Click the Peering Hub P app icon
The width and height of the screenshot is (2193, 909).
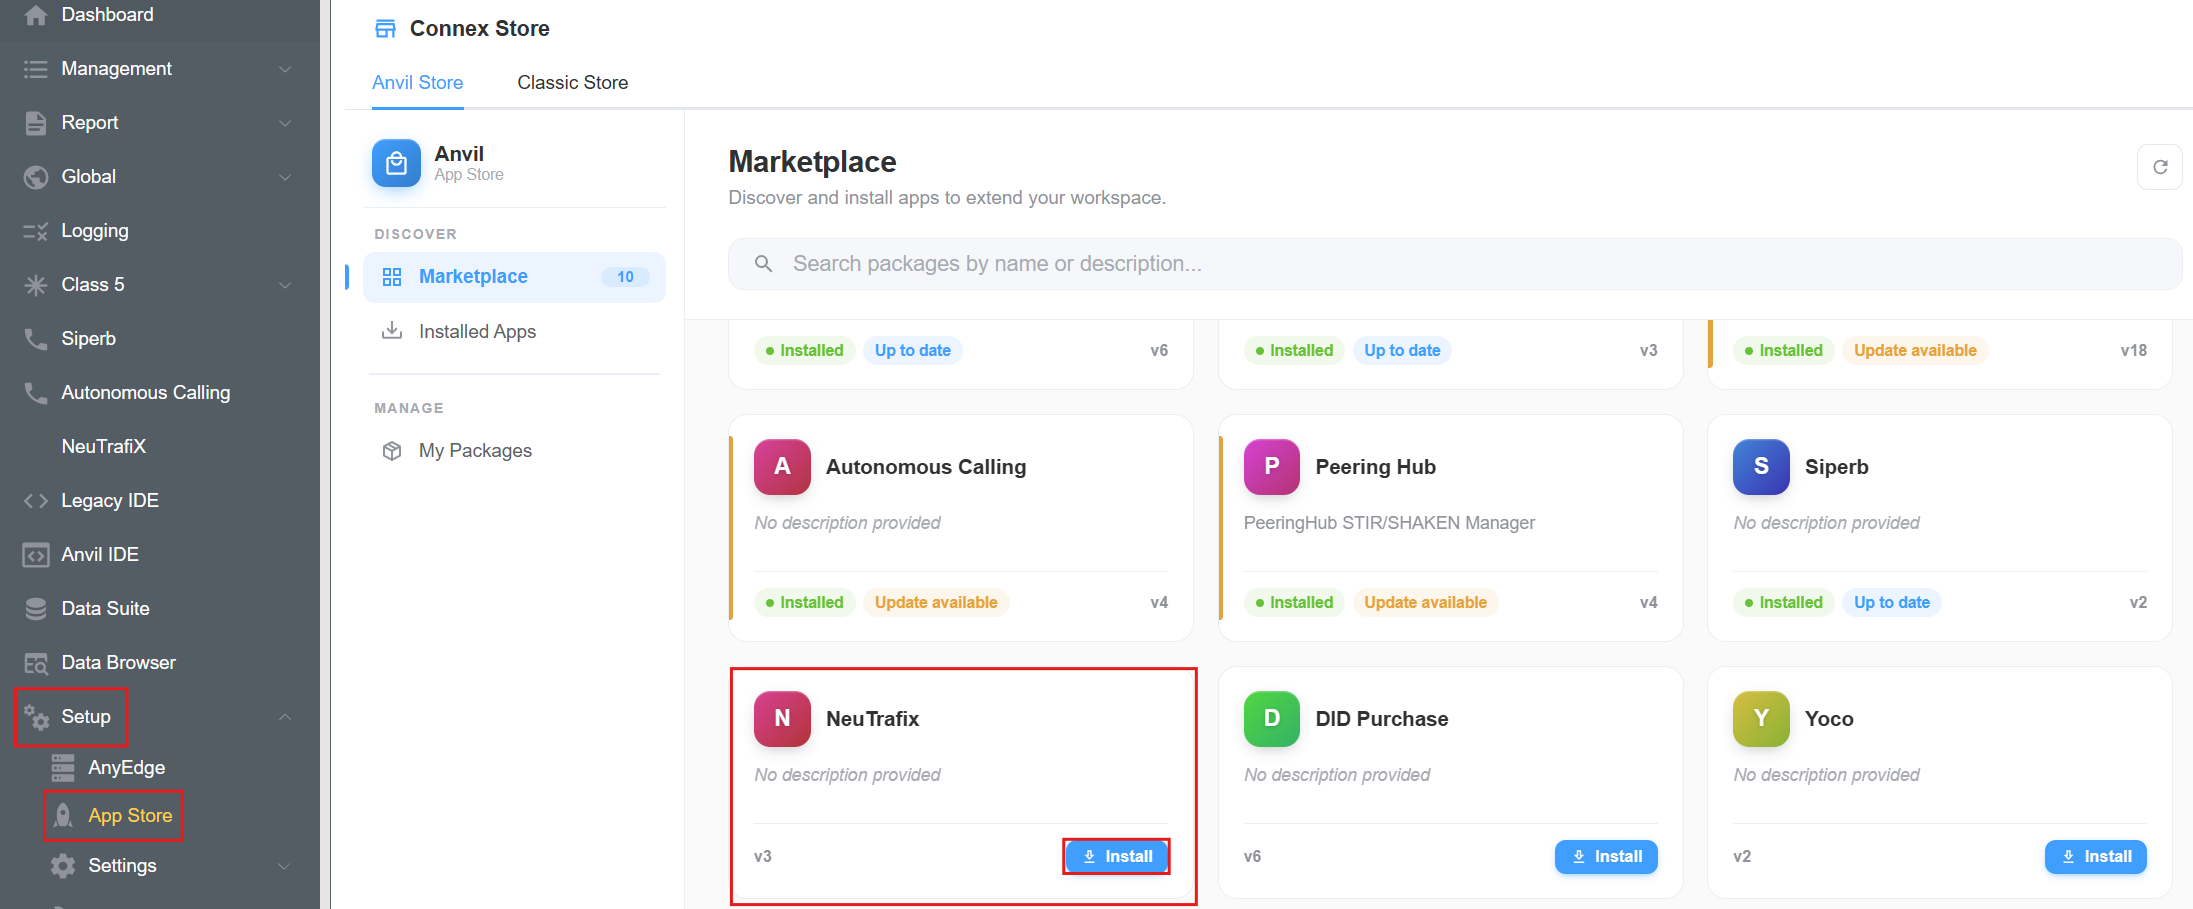tap(1272, 466)
